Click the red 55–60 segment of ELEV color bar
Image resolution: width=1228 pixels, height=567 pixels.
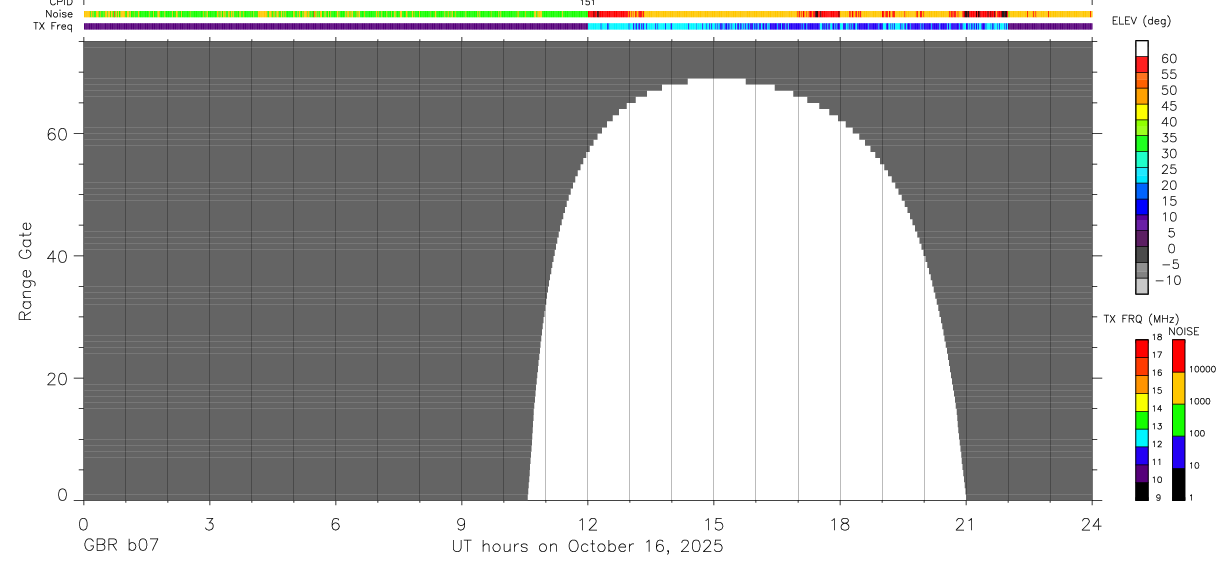(x=1142, y=64)
